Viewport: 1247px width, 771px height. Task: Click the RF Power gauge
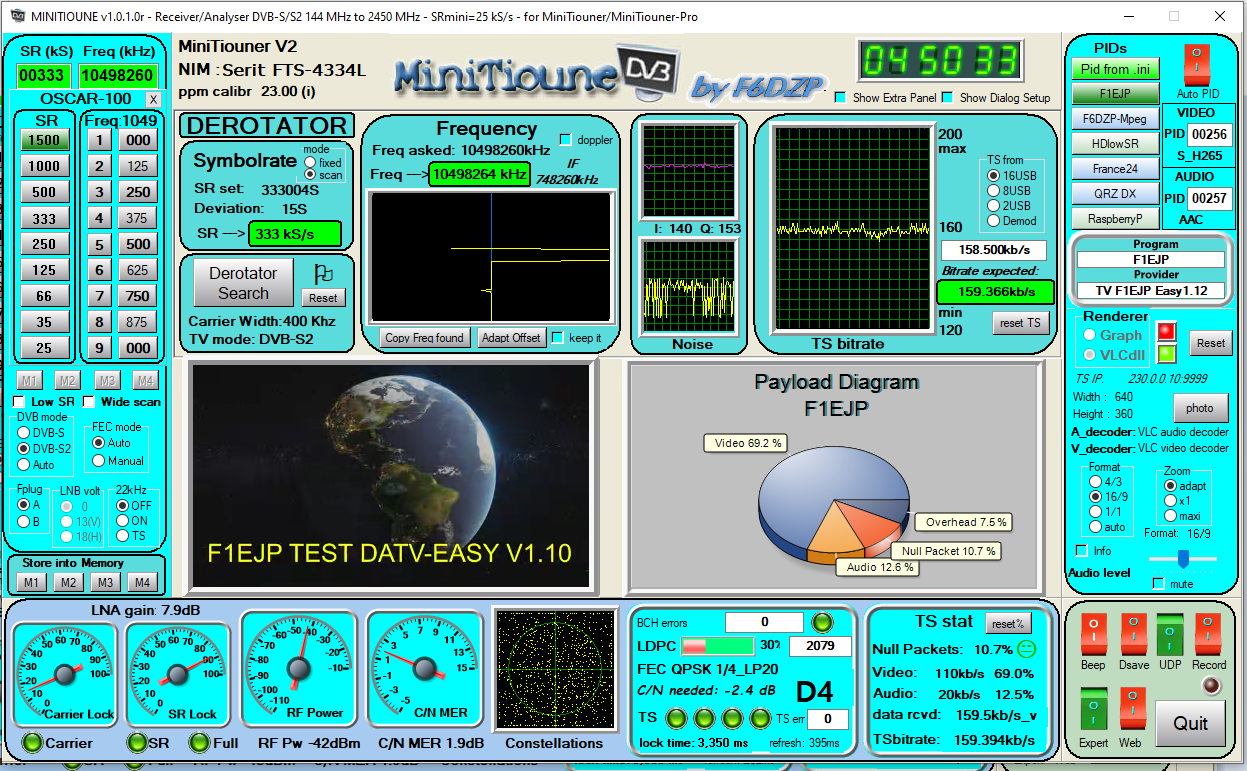298,667
